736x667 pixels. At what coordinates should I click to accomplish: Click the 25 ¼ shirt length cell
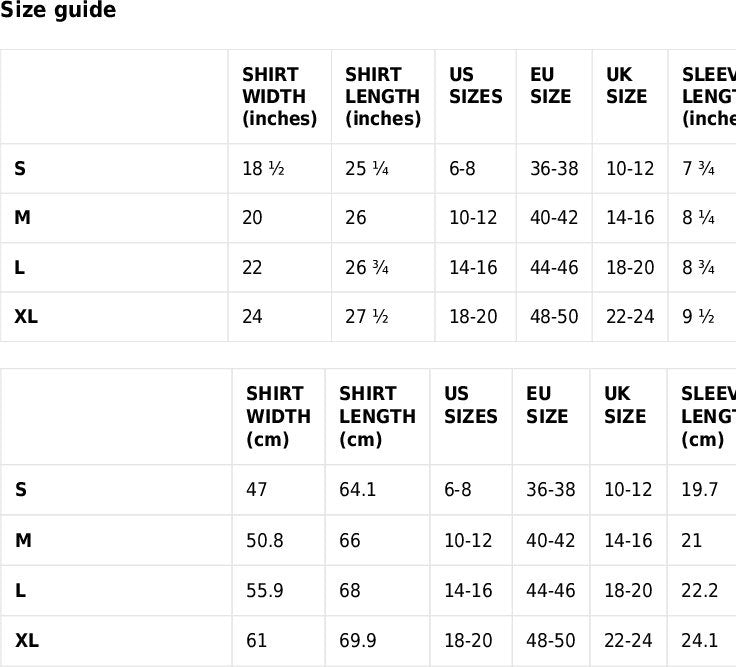[x=367, y=169]
